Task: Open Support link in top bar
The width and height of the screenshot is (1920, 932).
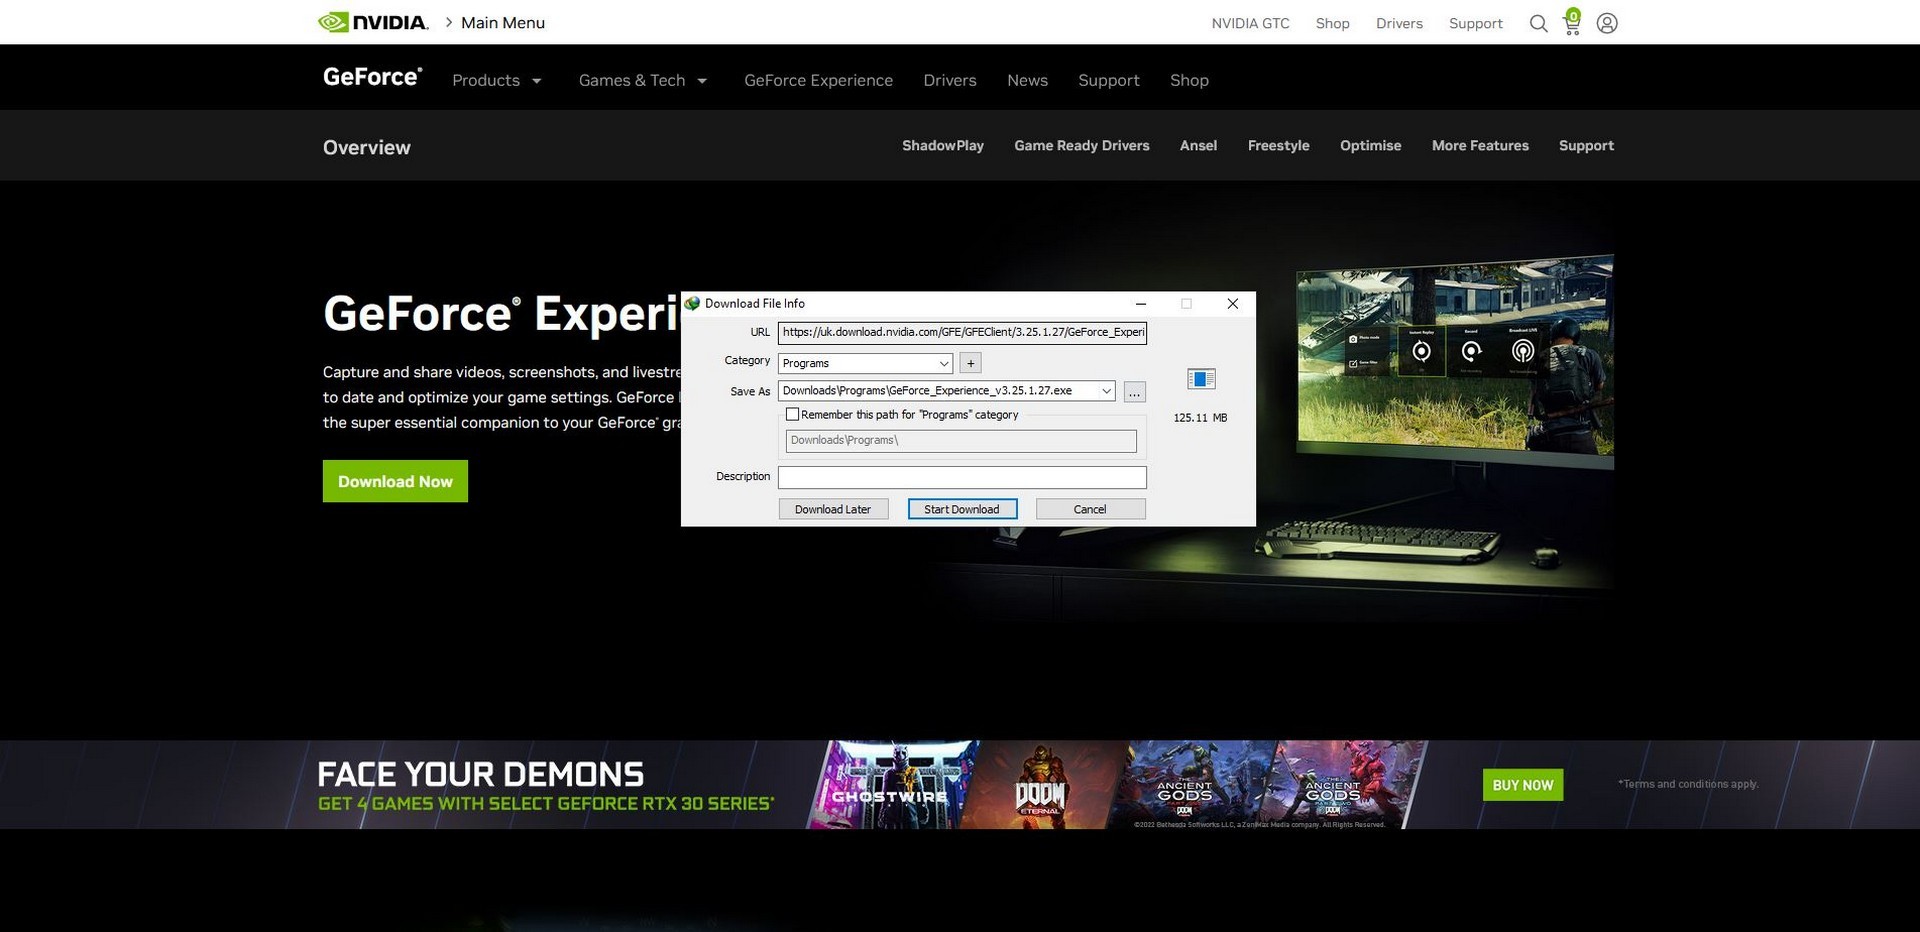Action: (x=1475, y=23)
